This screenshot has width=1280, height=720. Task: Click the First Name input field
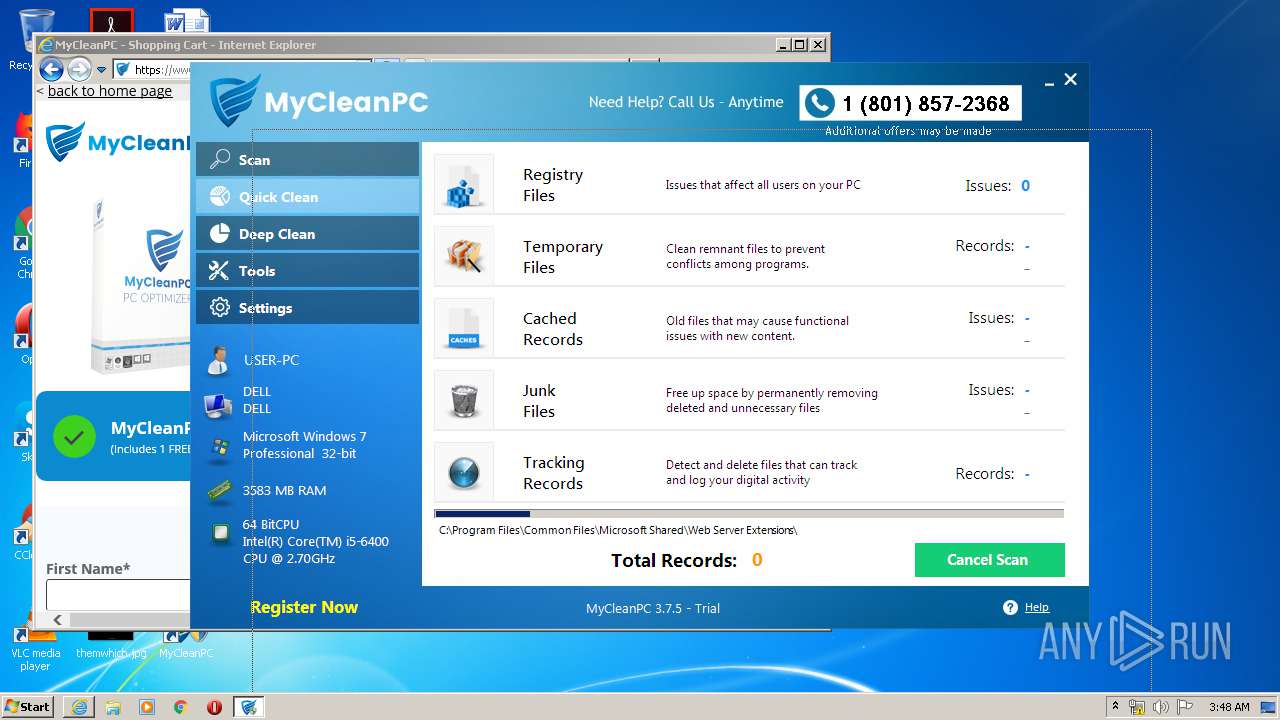[118, 594]
